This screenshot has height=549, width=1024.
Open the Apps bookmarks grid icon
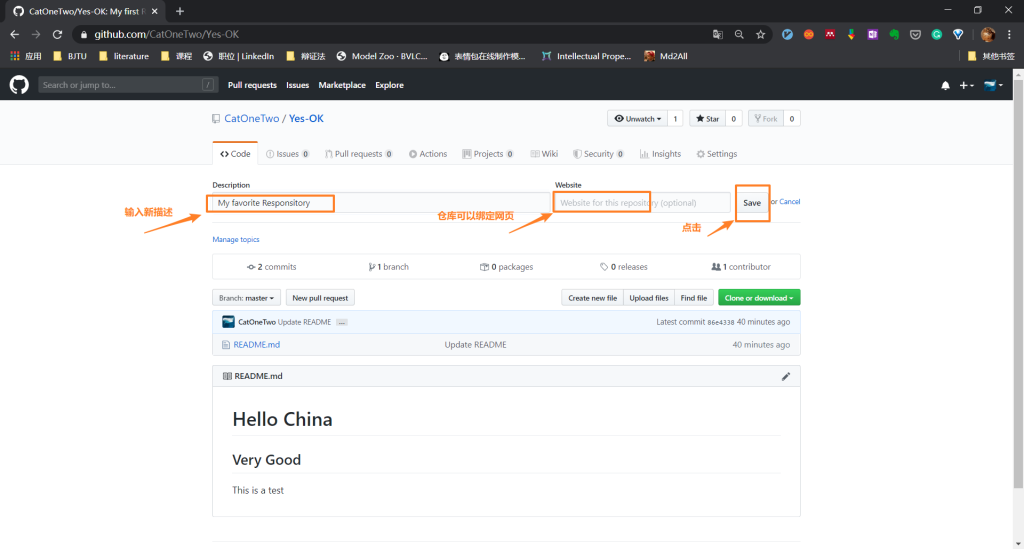click(14, 56)
